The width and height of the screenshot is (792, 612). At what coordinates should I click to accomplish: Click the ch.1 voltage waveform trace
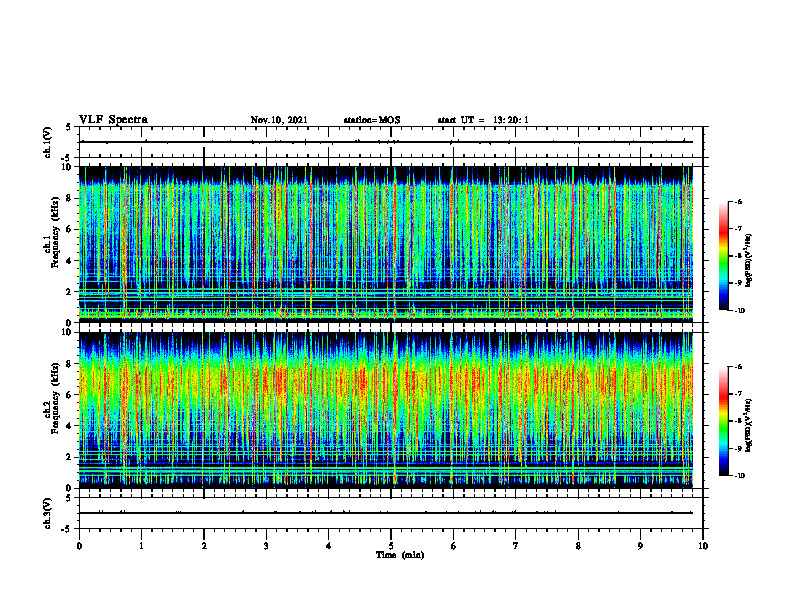[386, 142]
